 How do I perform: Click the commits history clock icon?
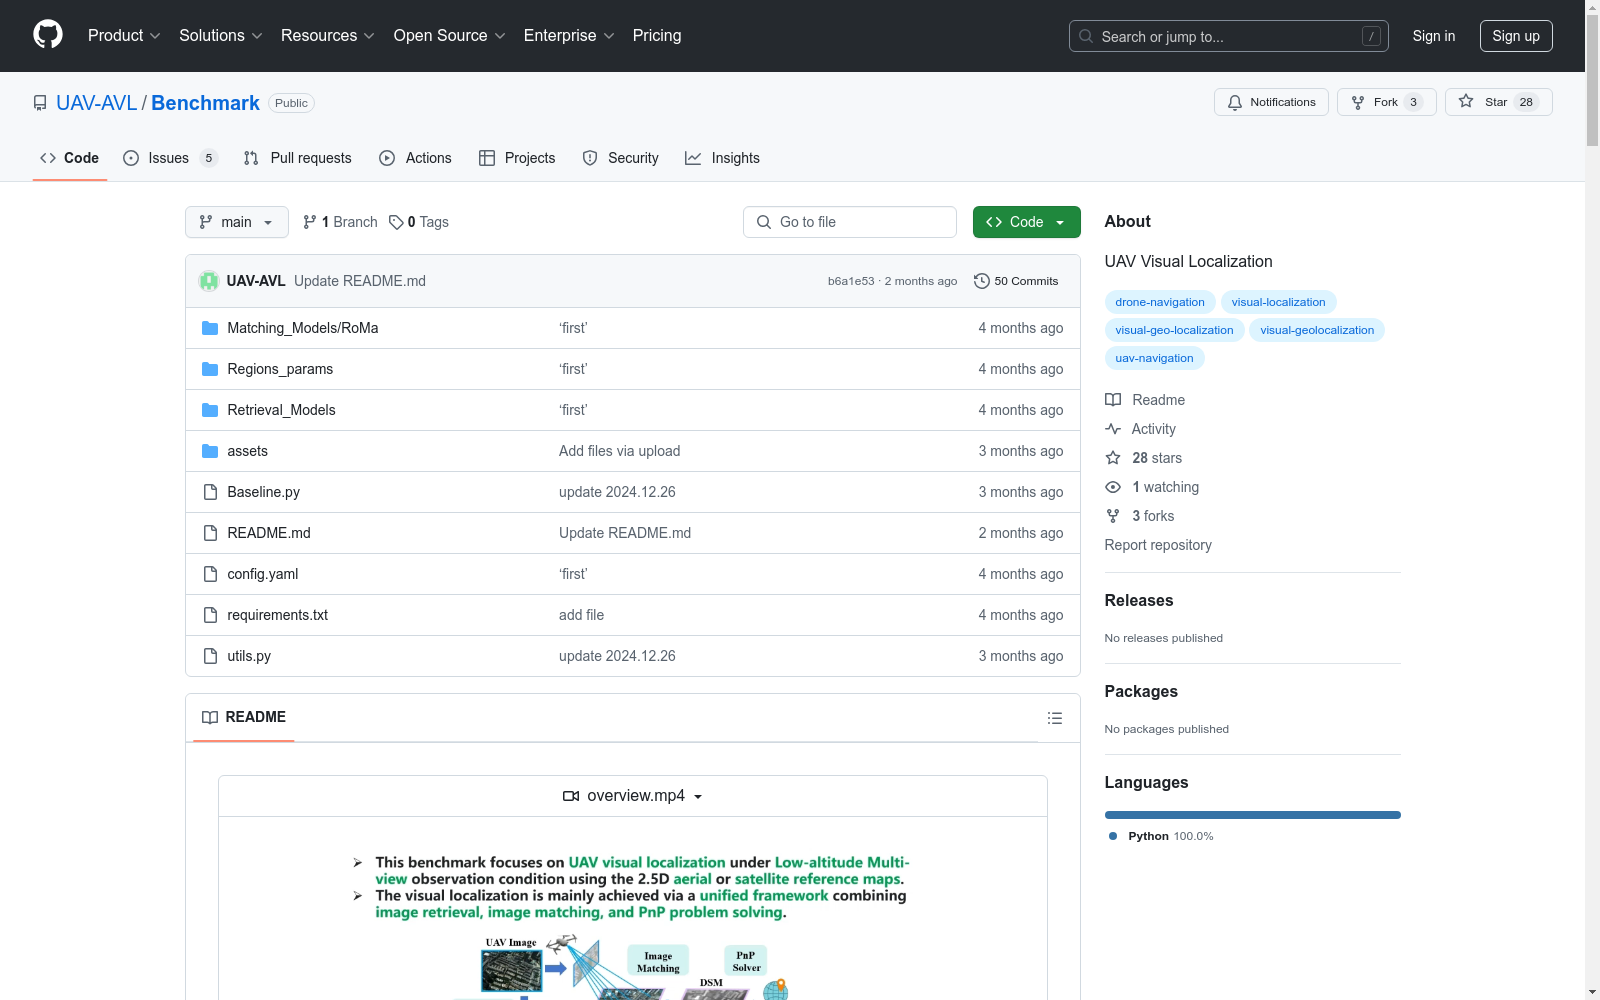[x=982, y=281]
